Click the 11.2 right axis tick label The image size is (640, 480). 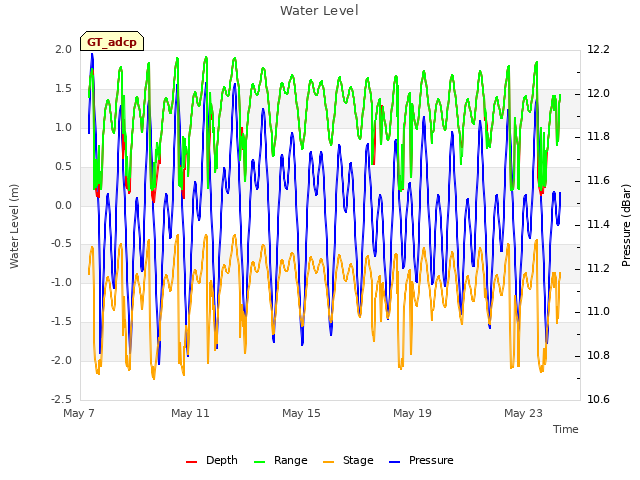point(598,269)
